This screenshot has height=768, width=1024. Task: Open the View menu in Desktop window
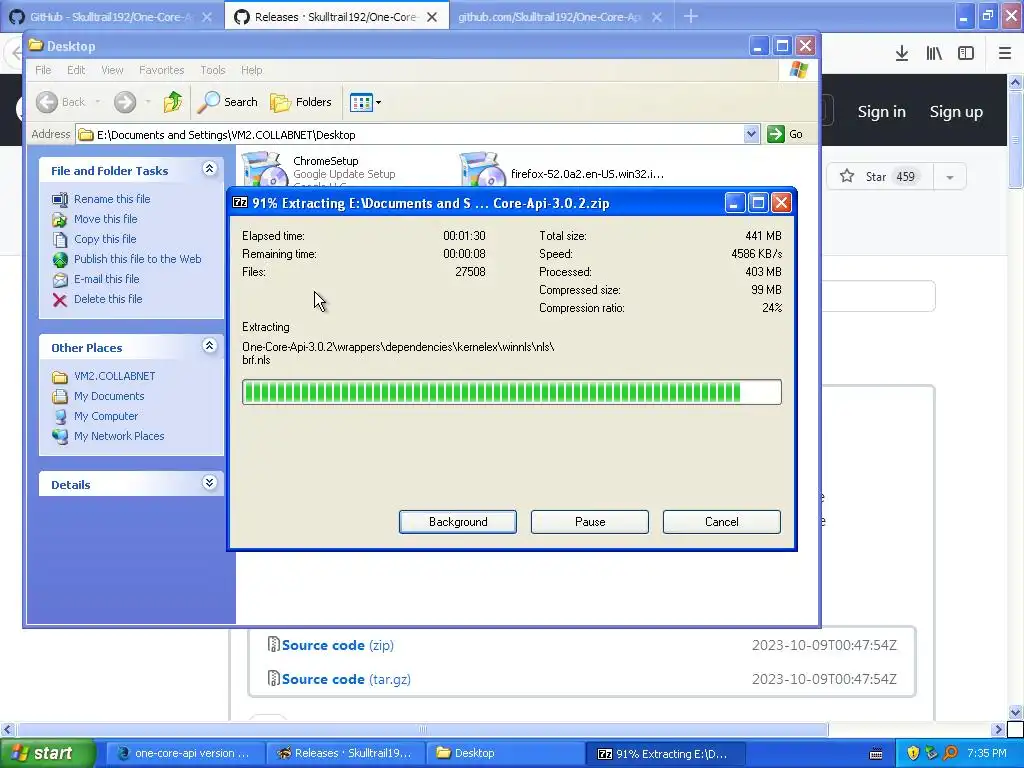(112, 70)
